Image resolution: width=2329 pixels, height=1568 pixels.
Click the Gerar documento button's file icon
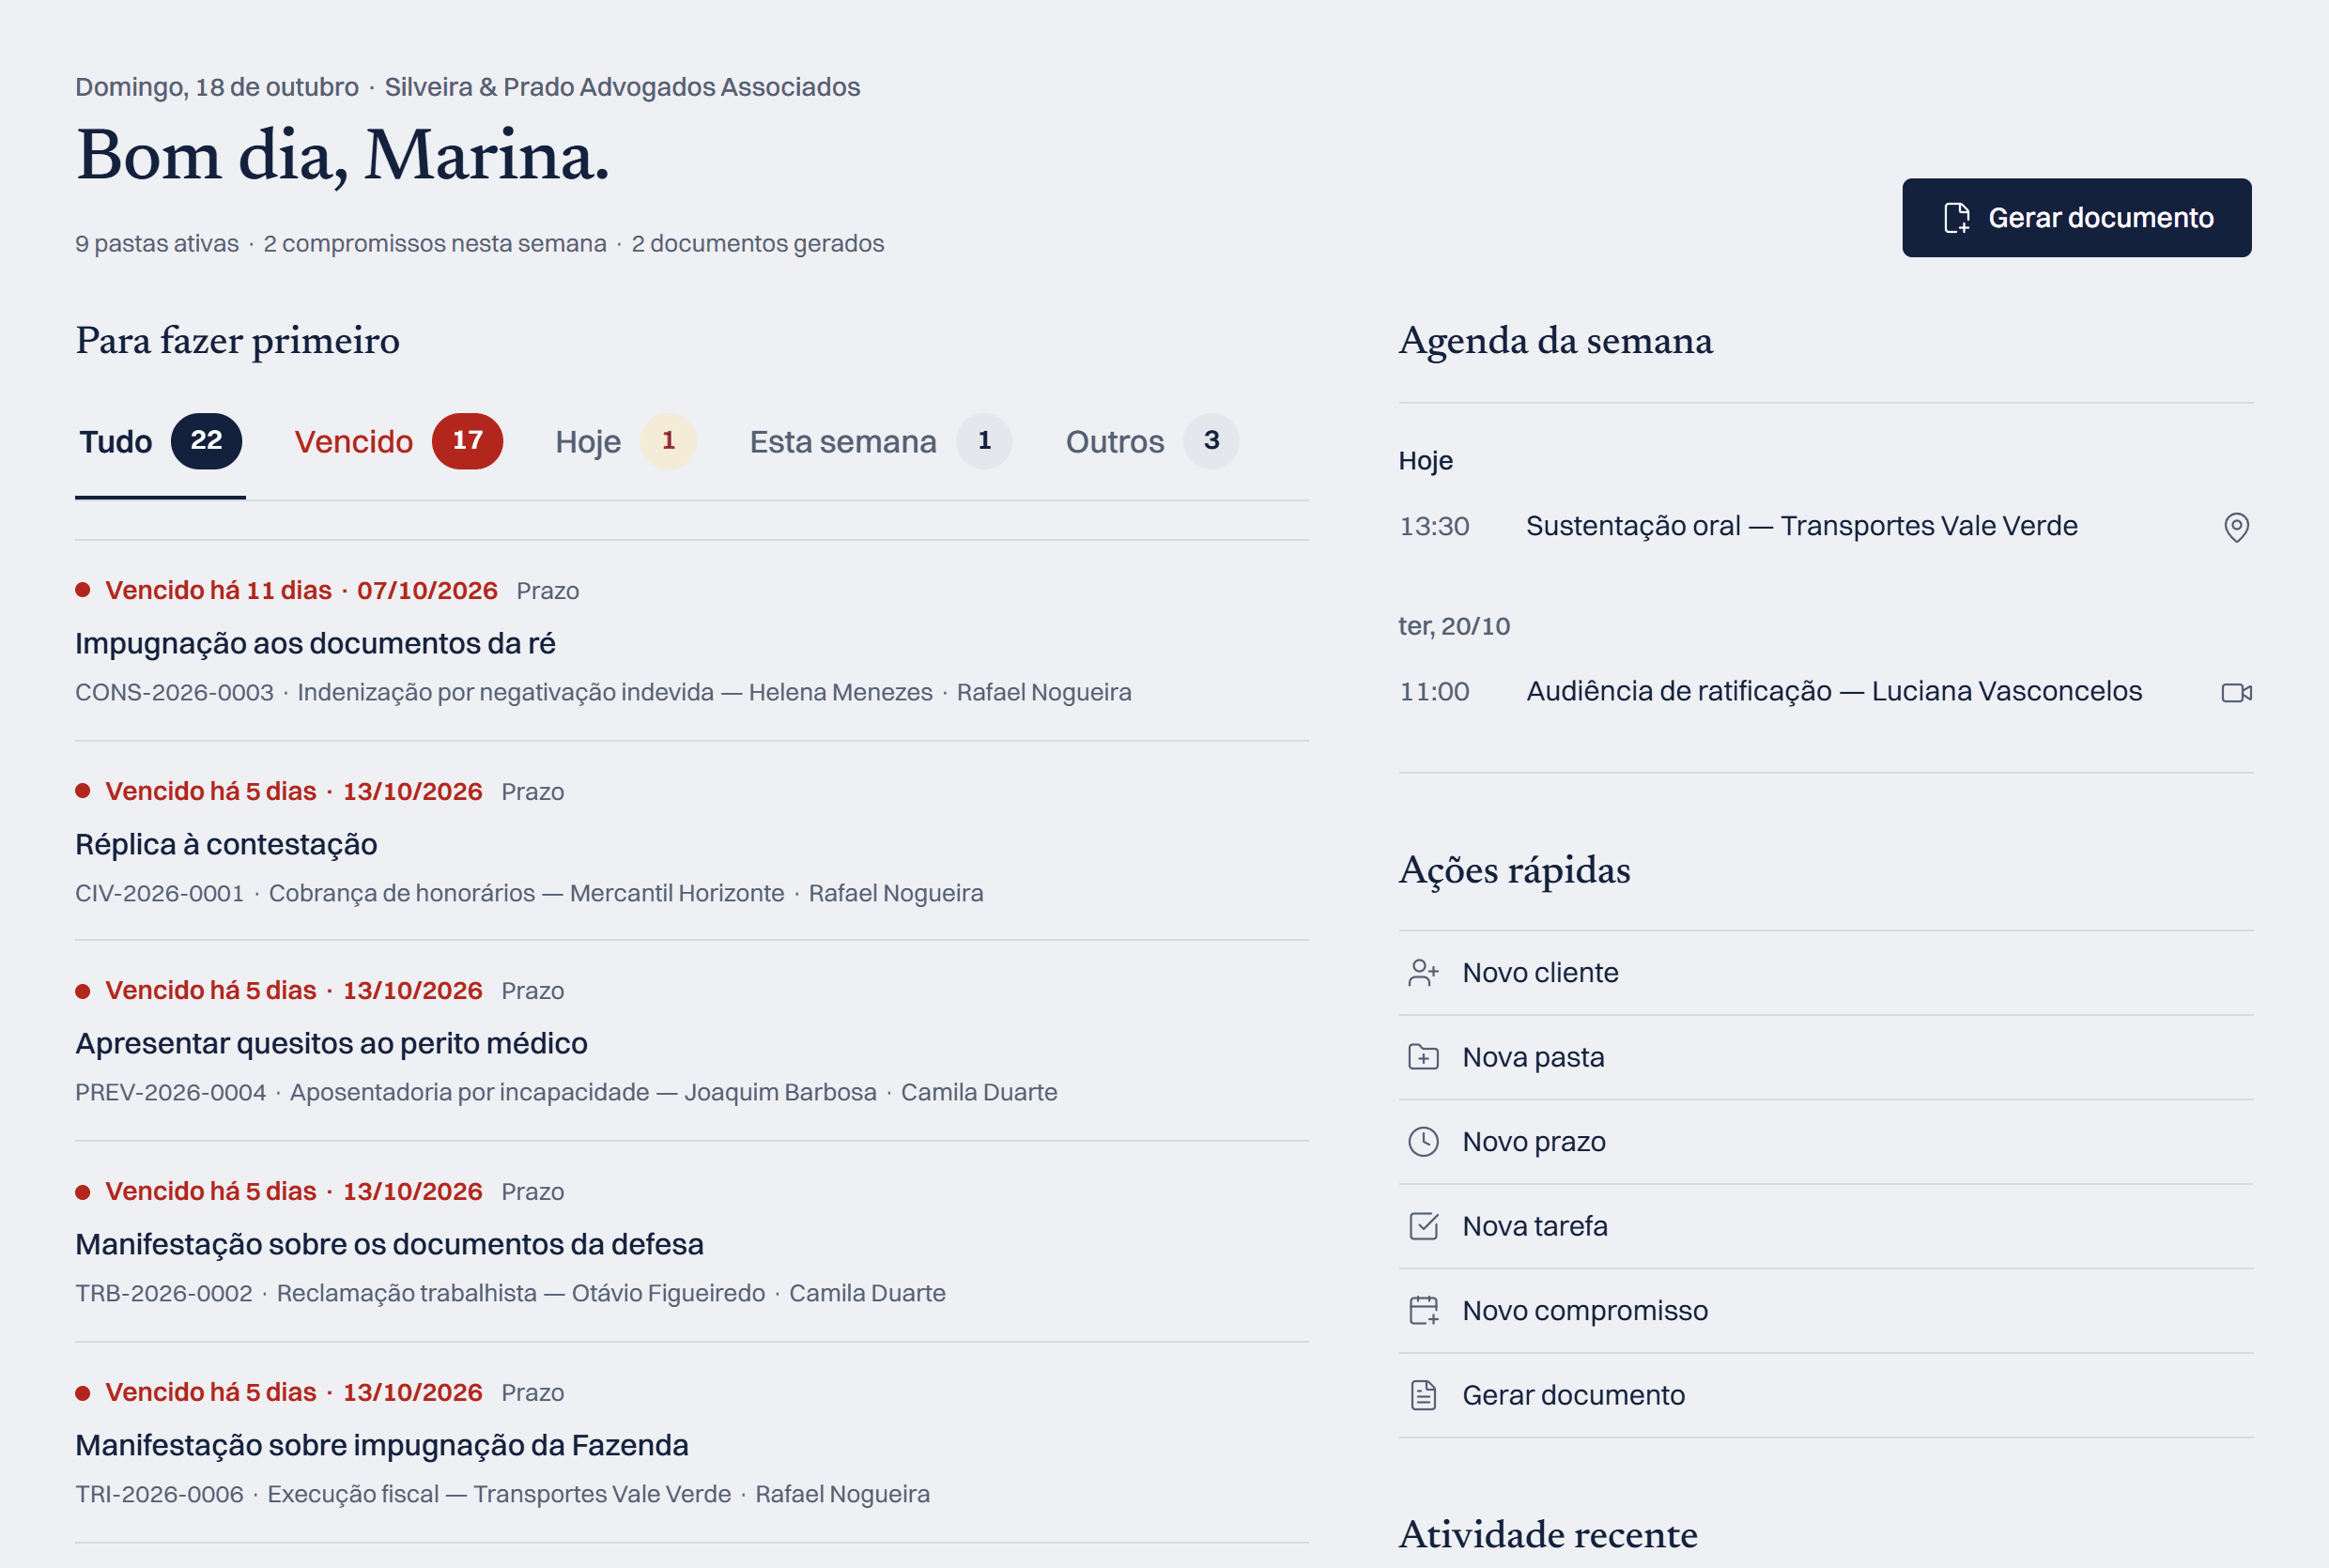1957,218
